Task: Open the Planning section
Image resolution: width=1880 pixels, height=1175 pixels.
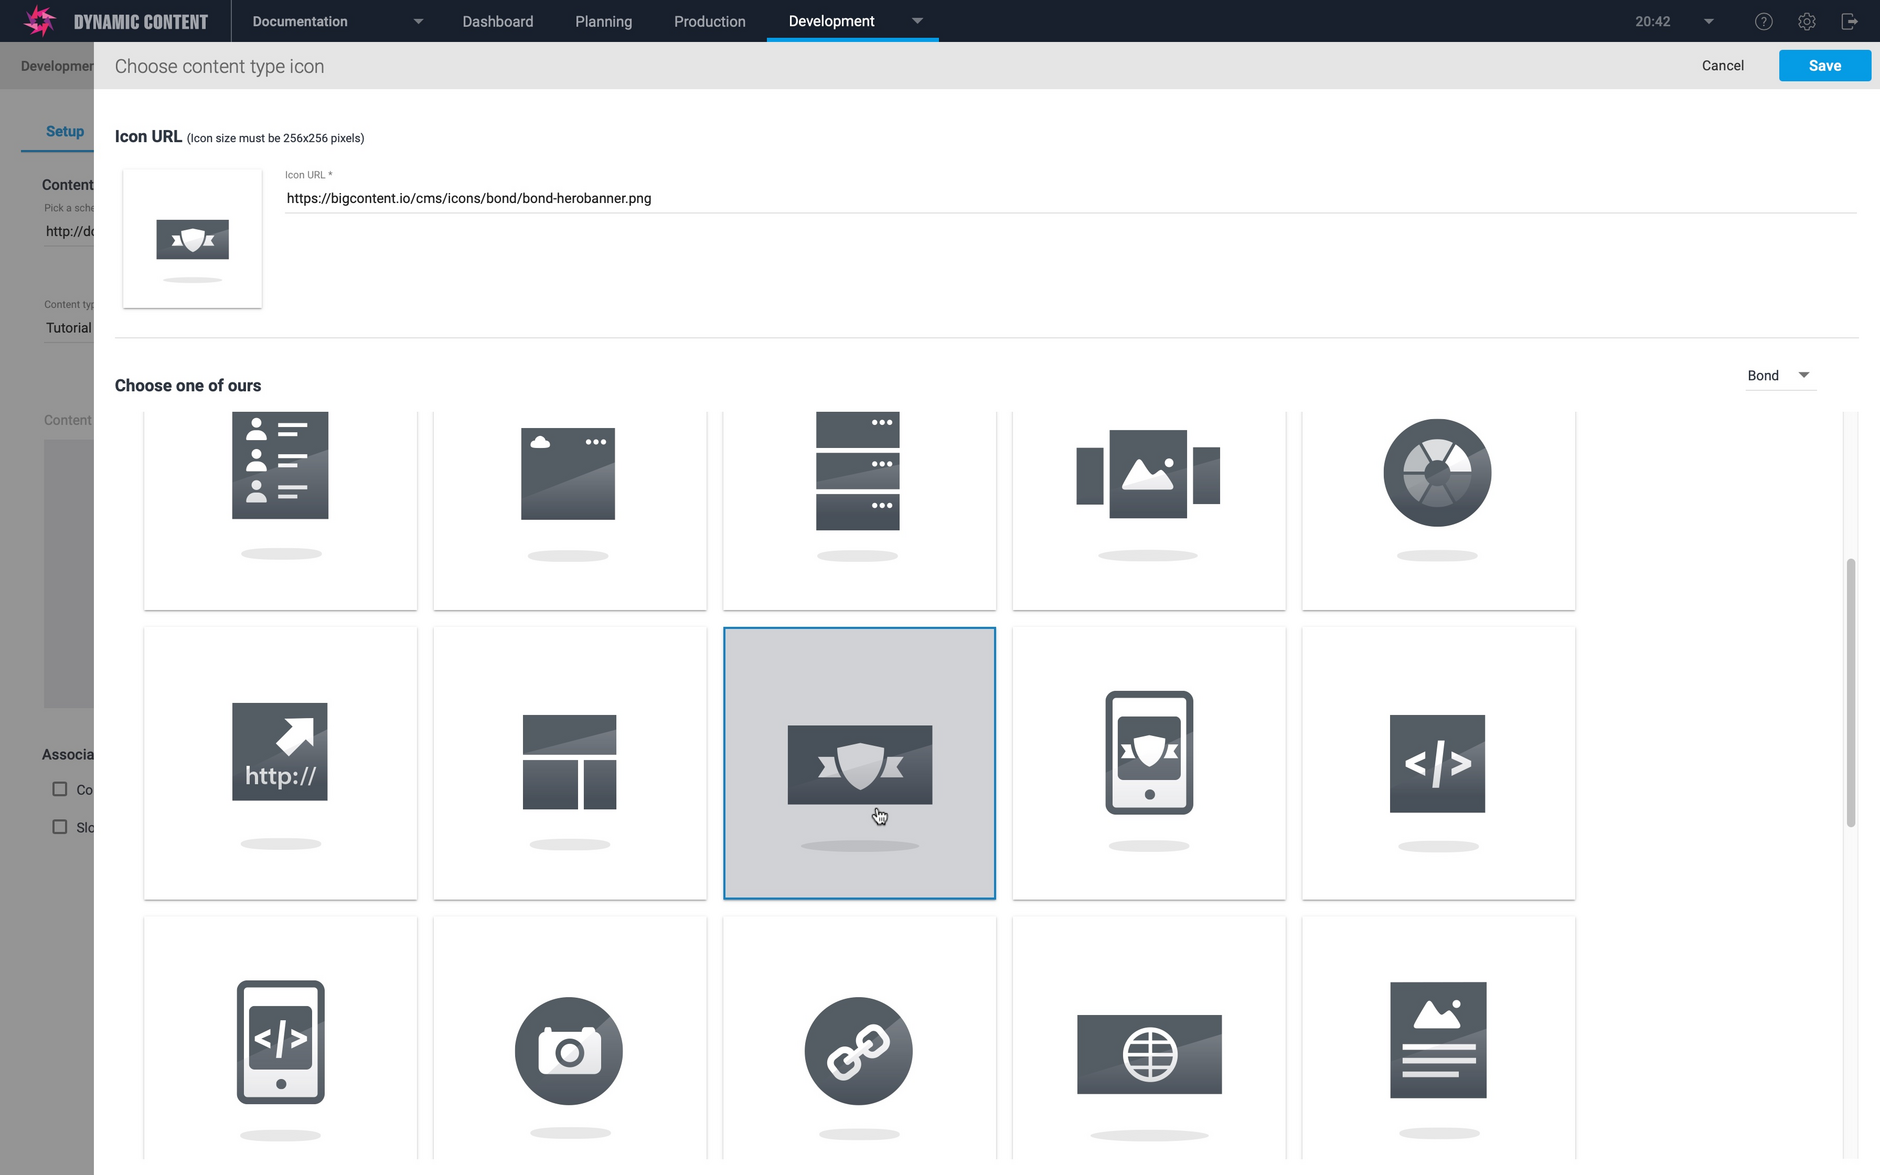Action: [x=603, y=21]
